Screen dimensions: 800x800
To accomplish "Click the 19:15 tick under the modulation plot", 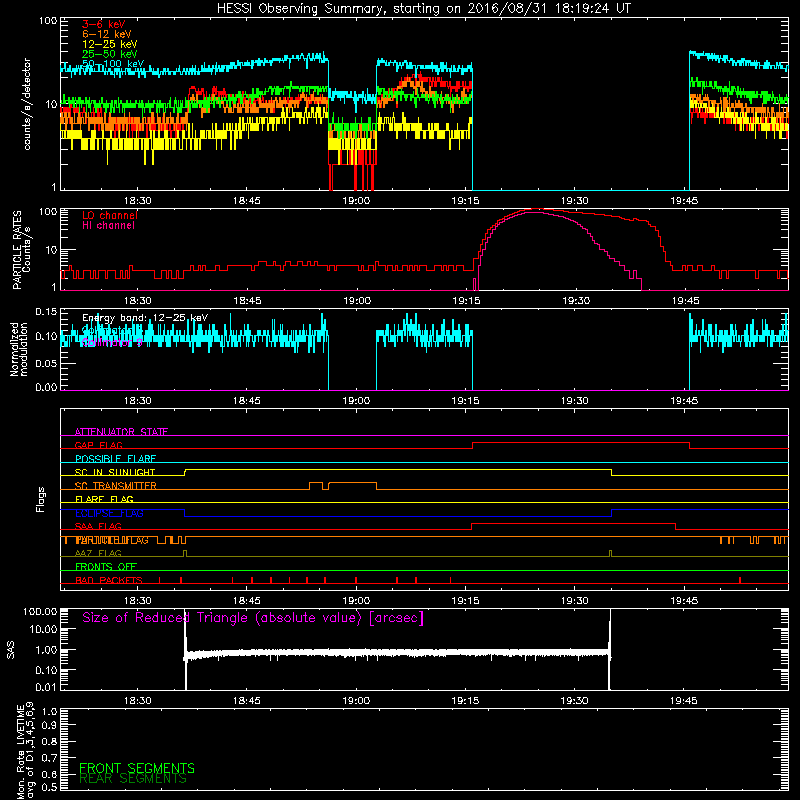I will click(x=465, y=401).
